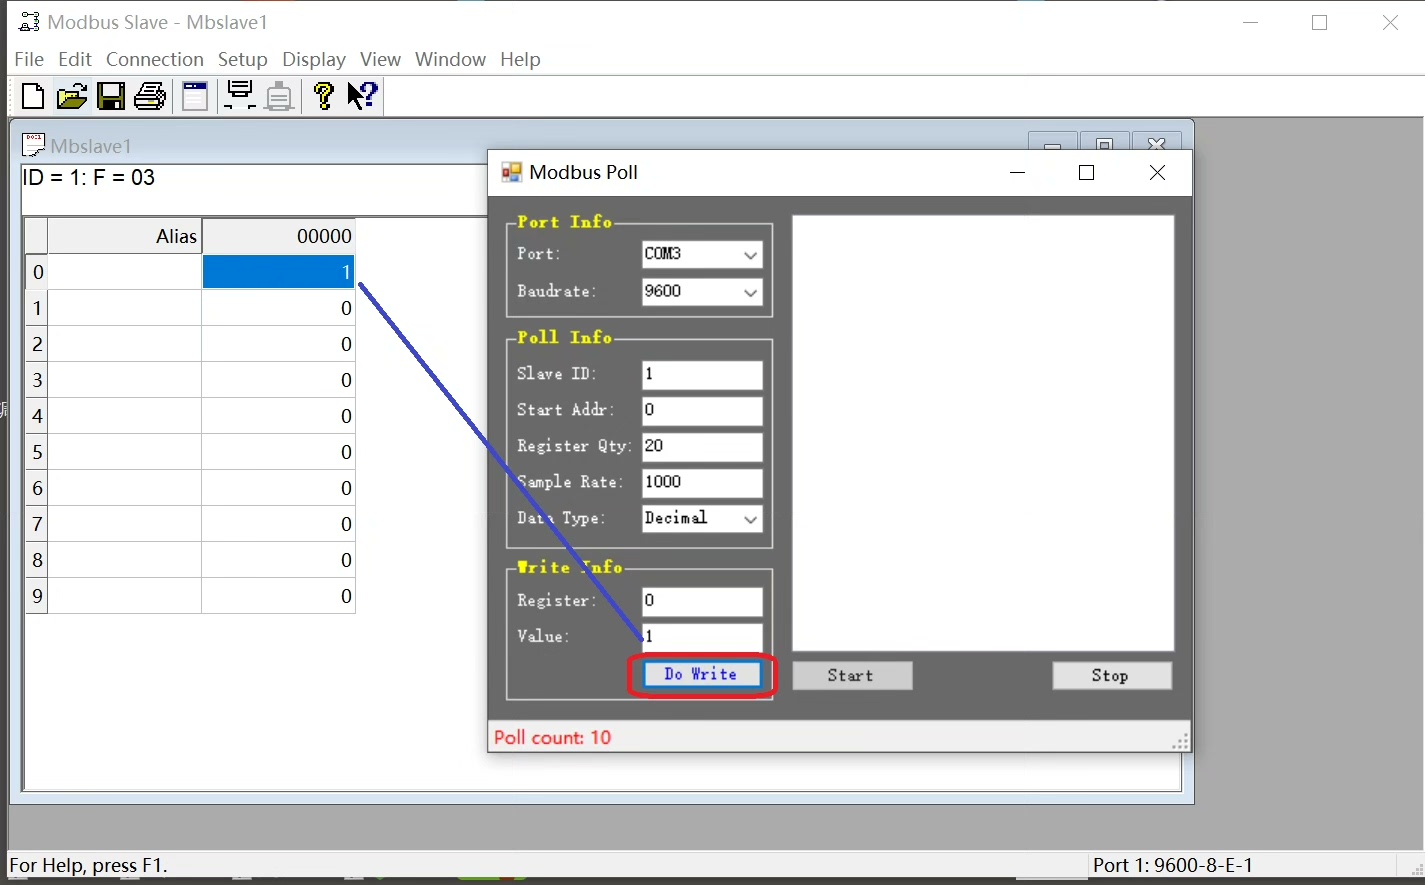Click the context Help arrow icon
The image size is (1425, 885).
click(362, 96)
